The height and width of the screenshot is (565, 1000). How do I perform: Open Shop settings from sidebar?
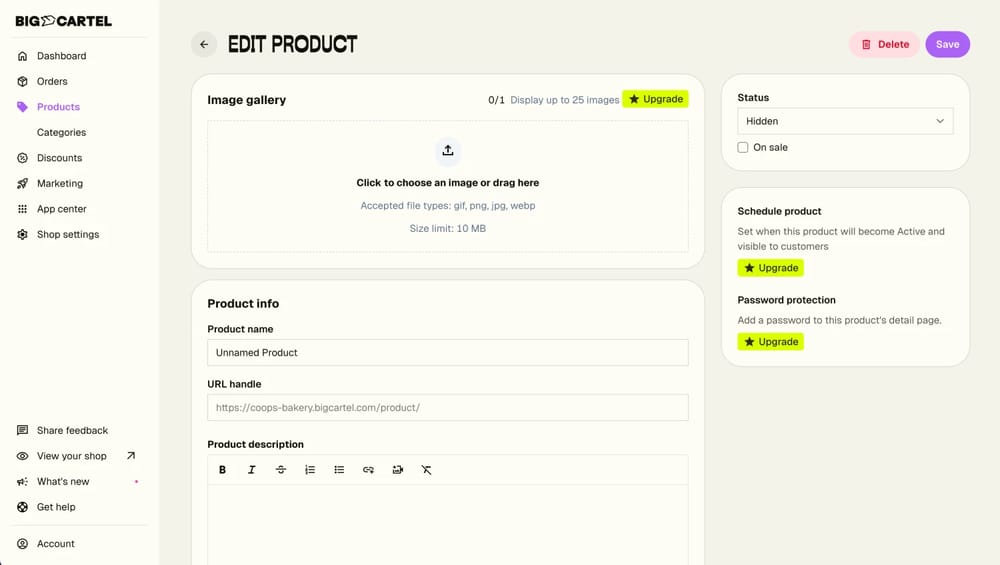[68, 234]
